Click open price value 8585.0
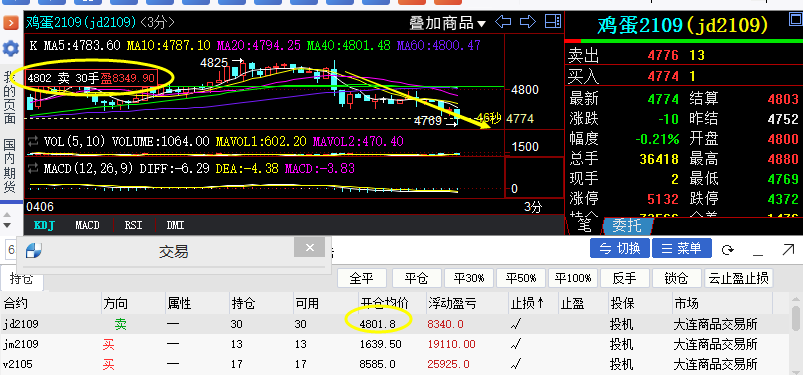 (378, 364)
